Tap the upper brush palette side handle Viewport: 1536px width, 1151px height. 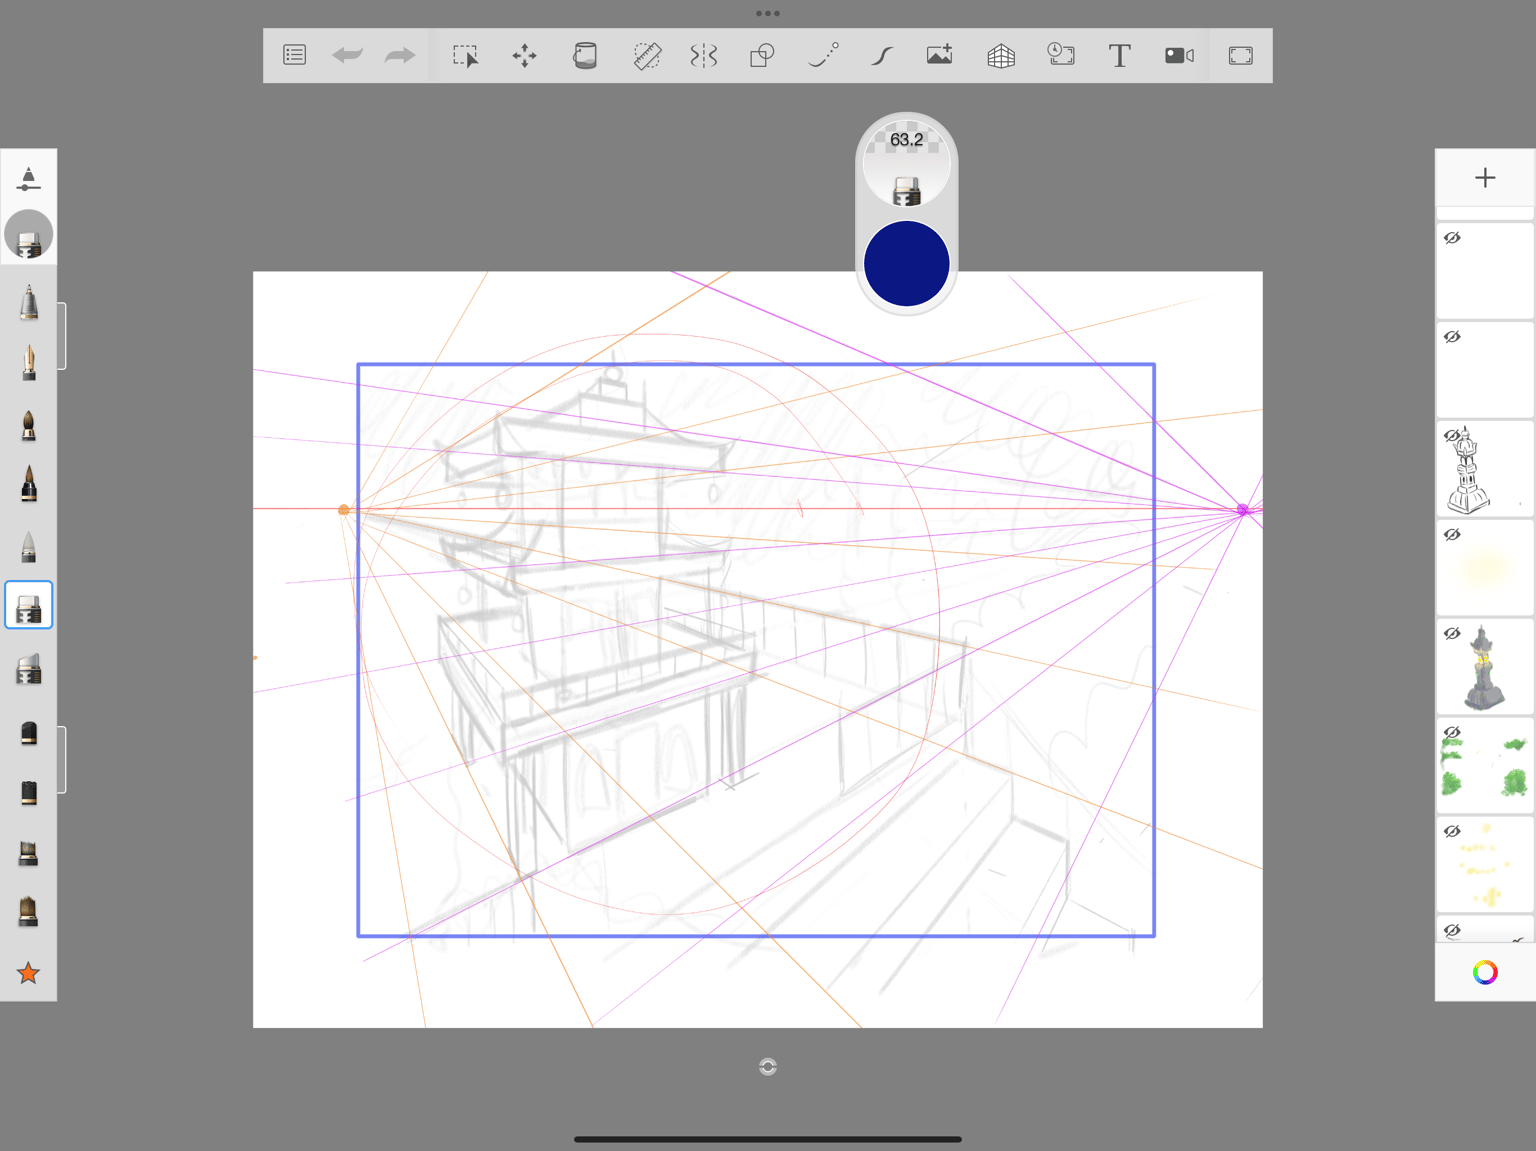(x=62, y=336)
